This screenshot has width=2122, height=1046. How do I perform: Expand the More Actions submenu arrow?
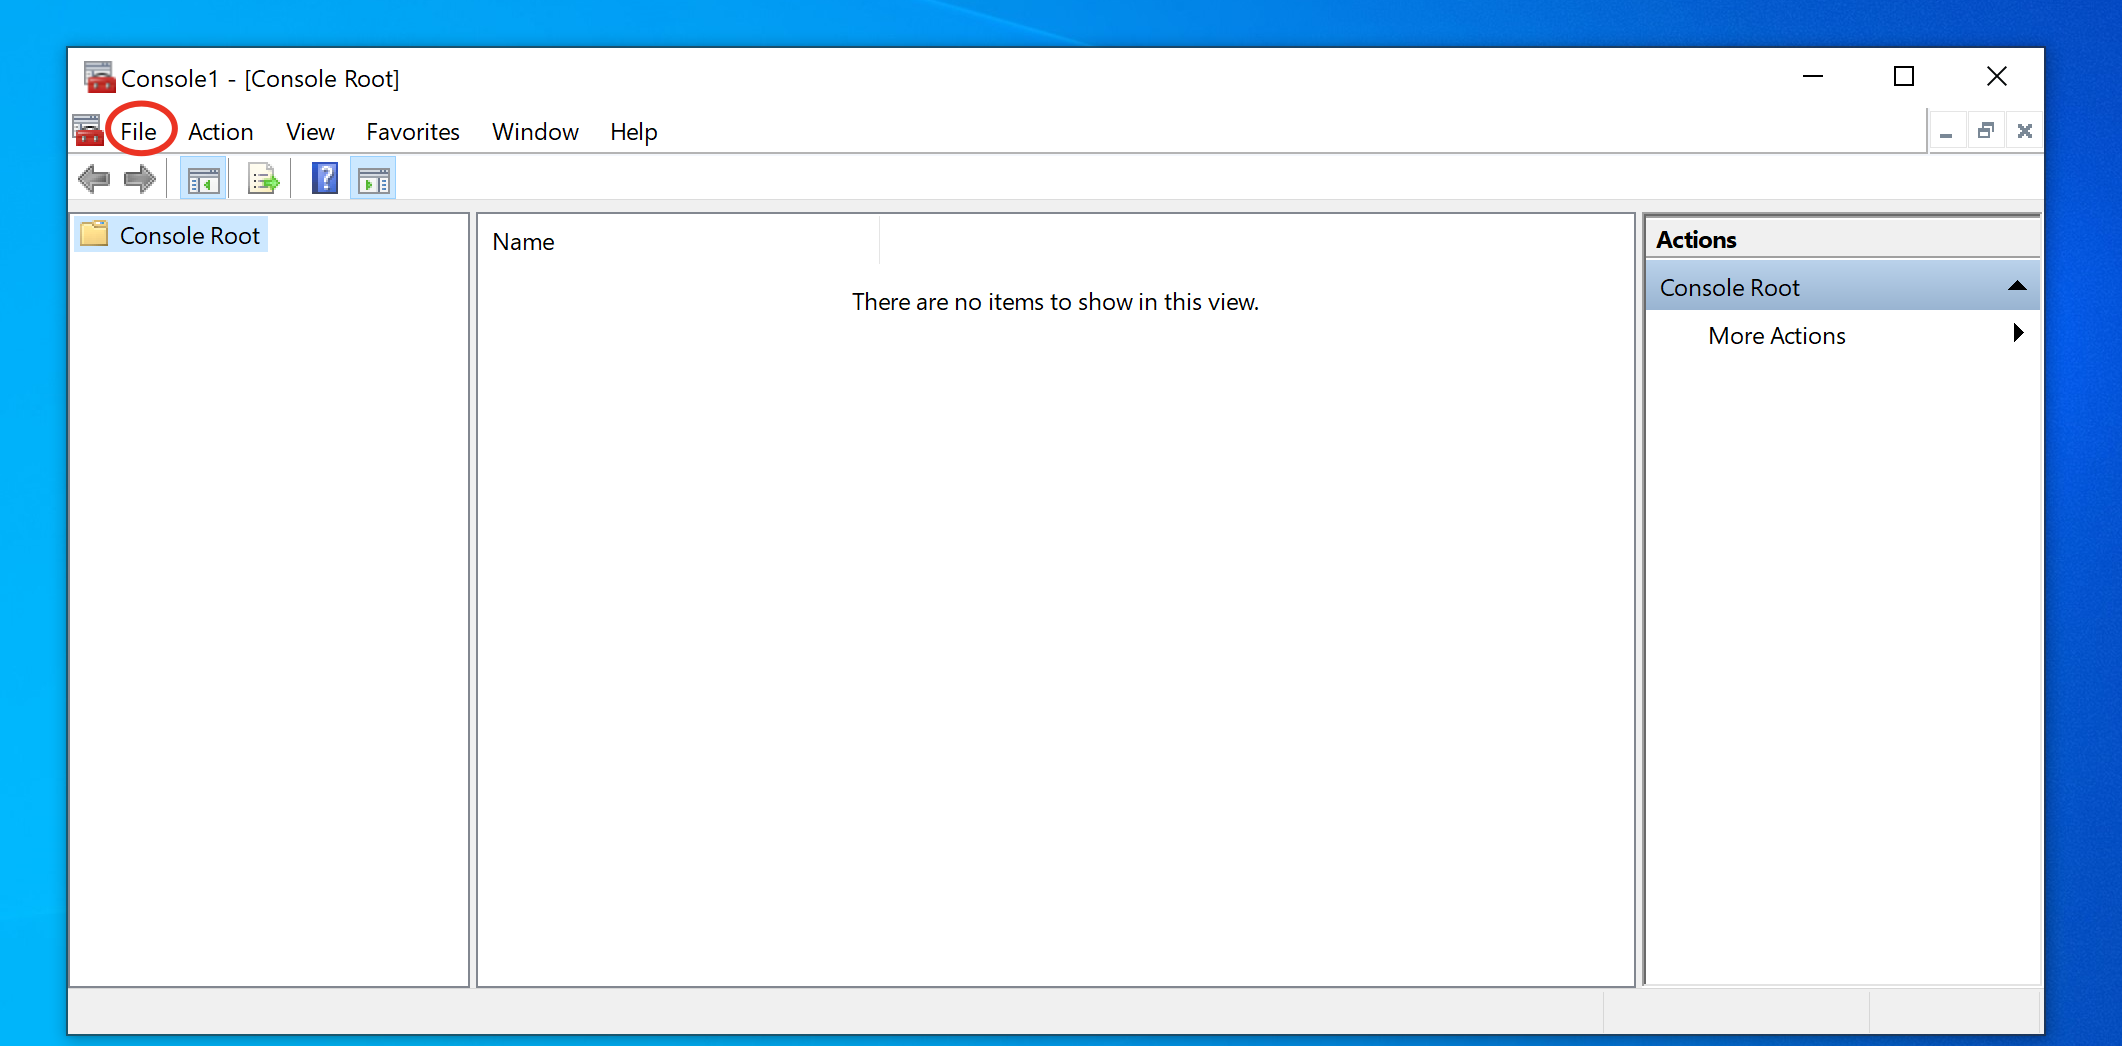click(2018, 334)
